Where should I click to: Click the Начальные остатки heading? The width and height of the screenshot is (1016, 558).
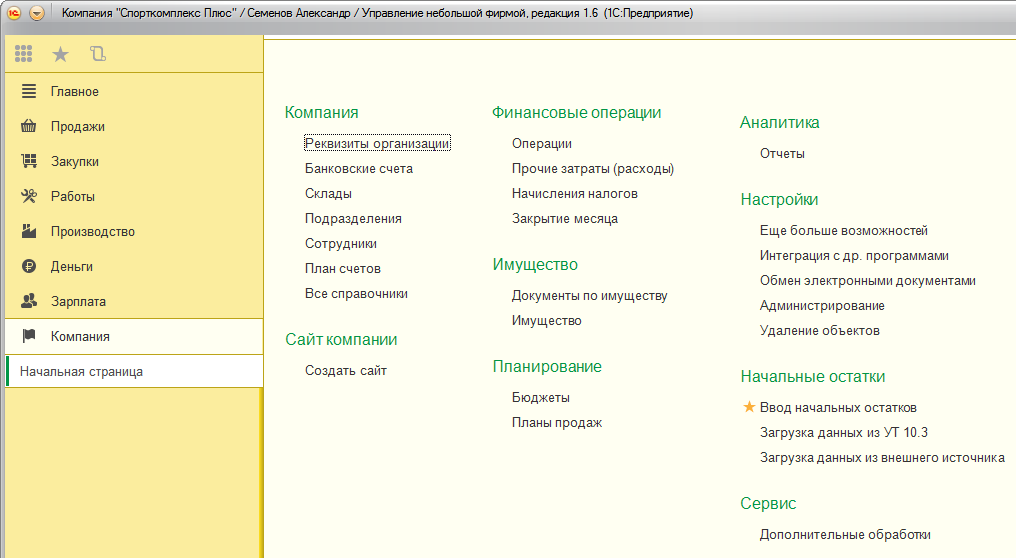[813, 377]
